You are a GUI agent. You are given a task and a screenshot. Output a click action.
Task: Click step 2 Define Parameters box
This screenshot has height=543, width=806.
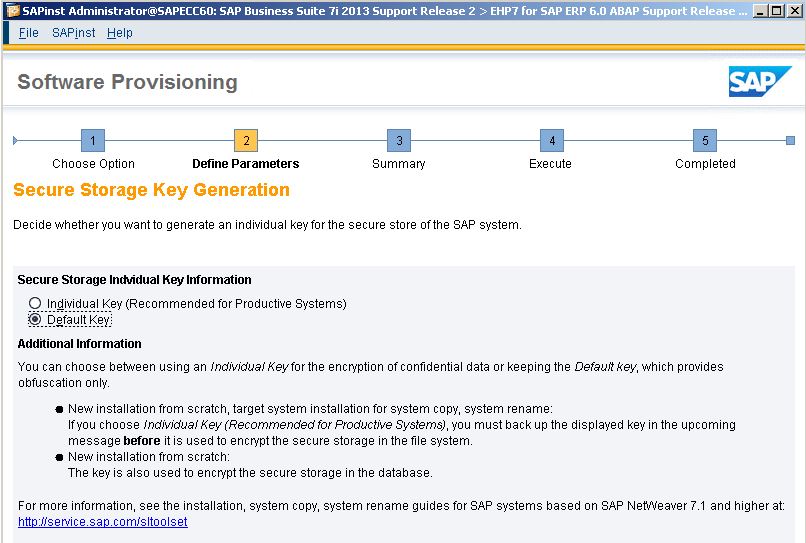[246, 140]
